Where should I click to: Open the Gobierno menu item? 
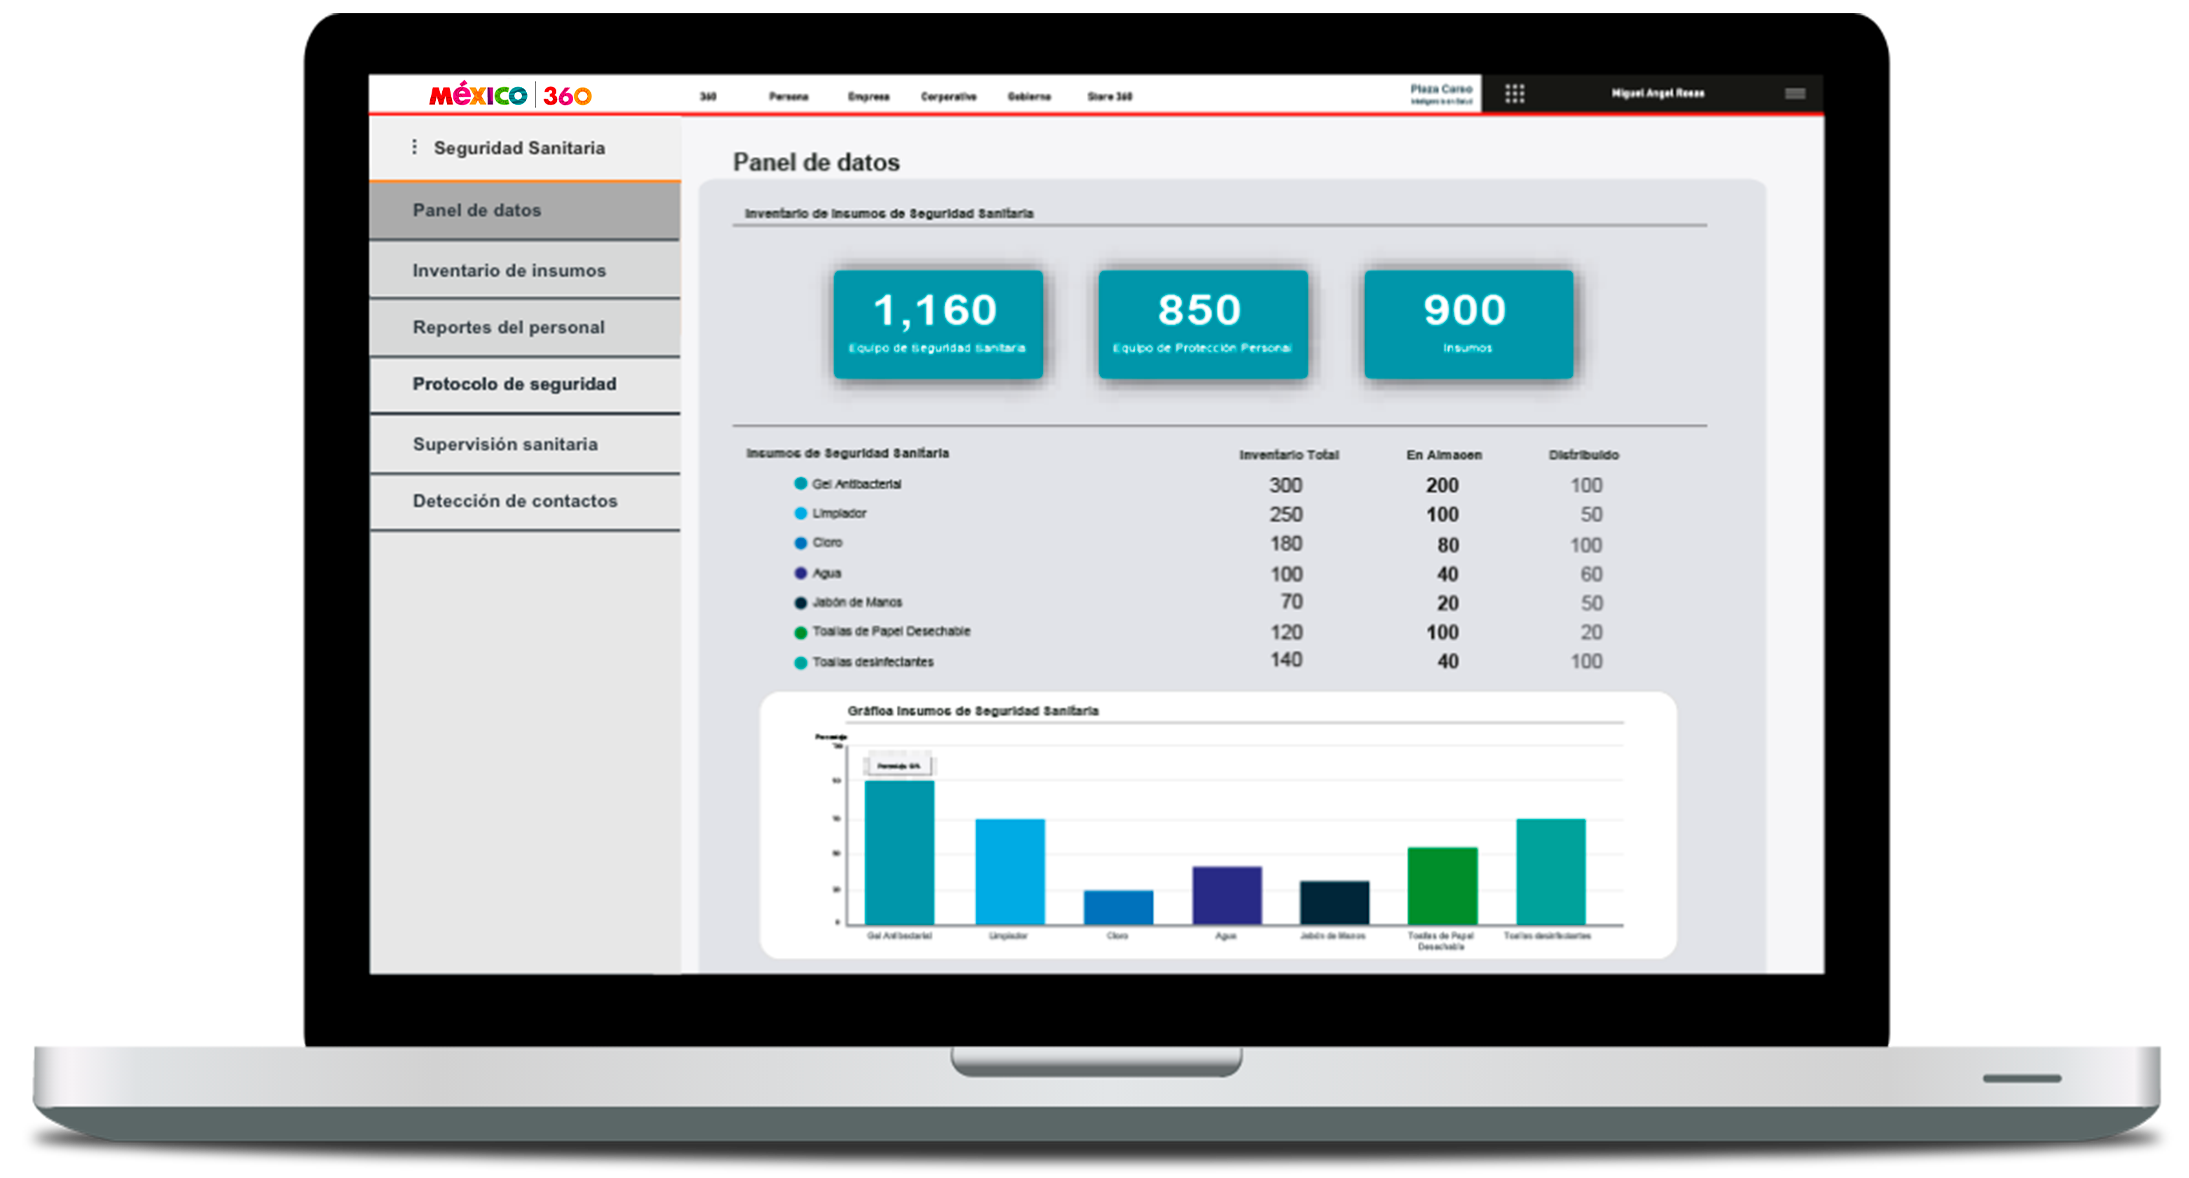(1028, 97)
